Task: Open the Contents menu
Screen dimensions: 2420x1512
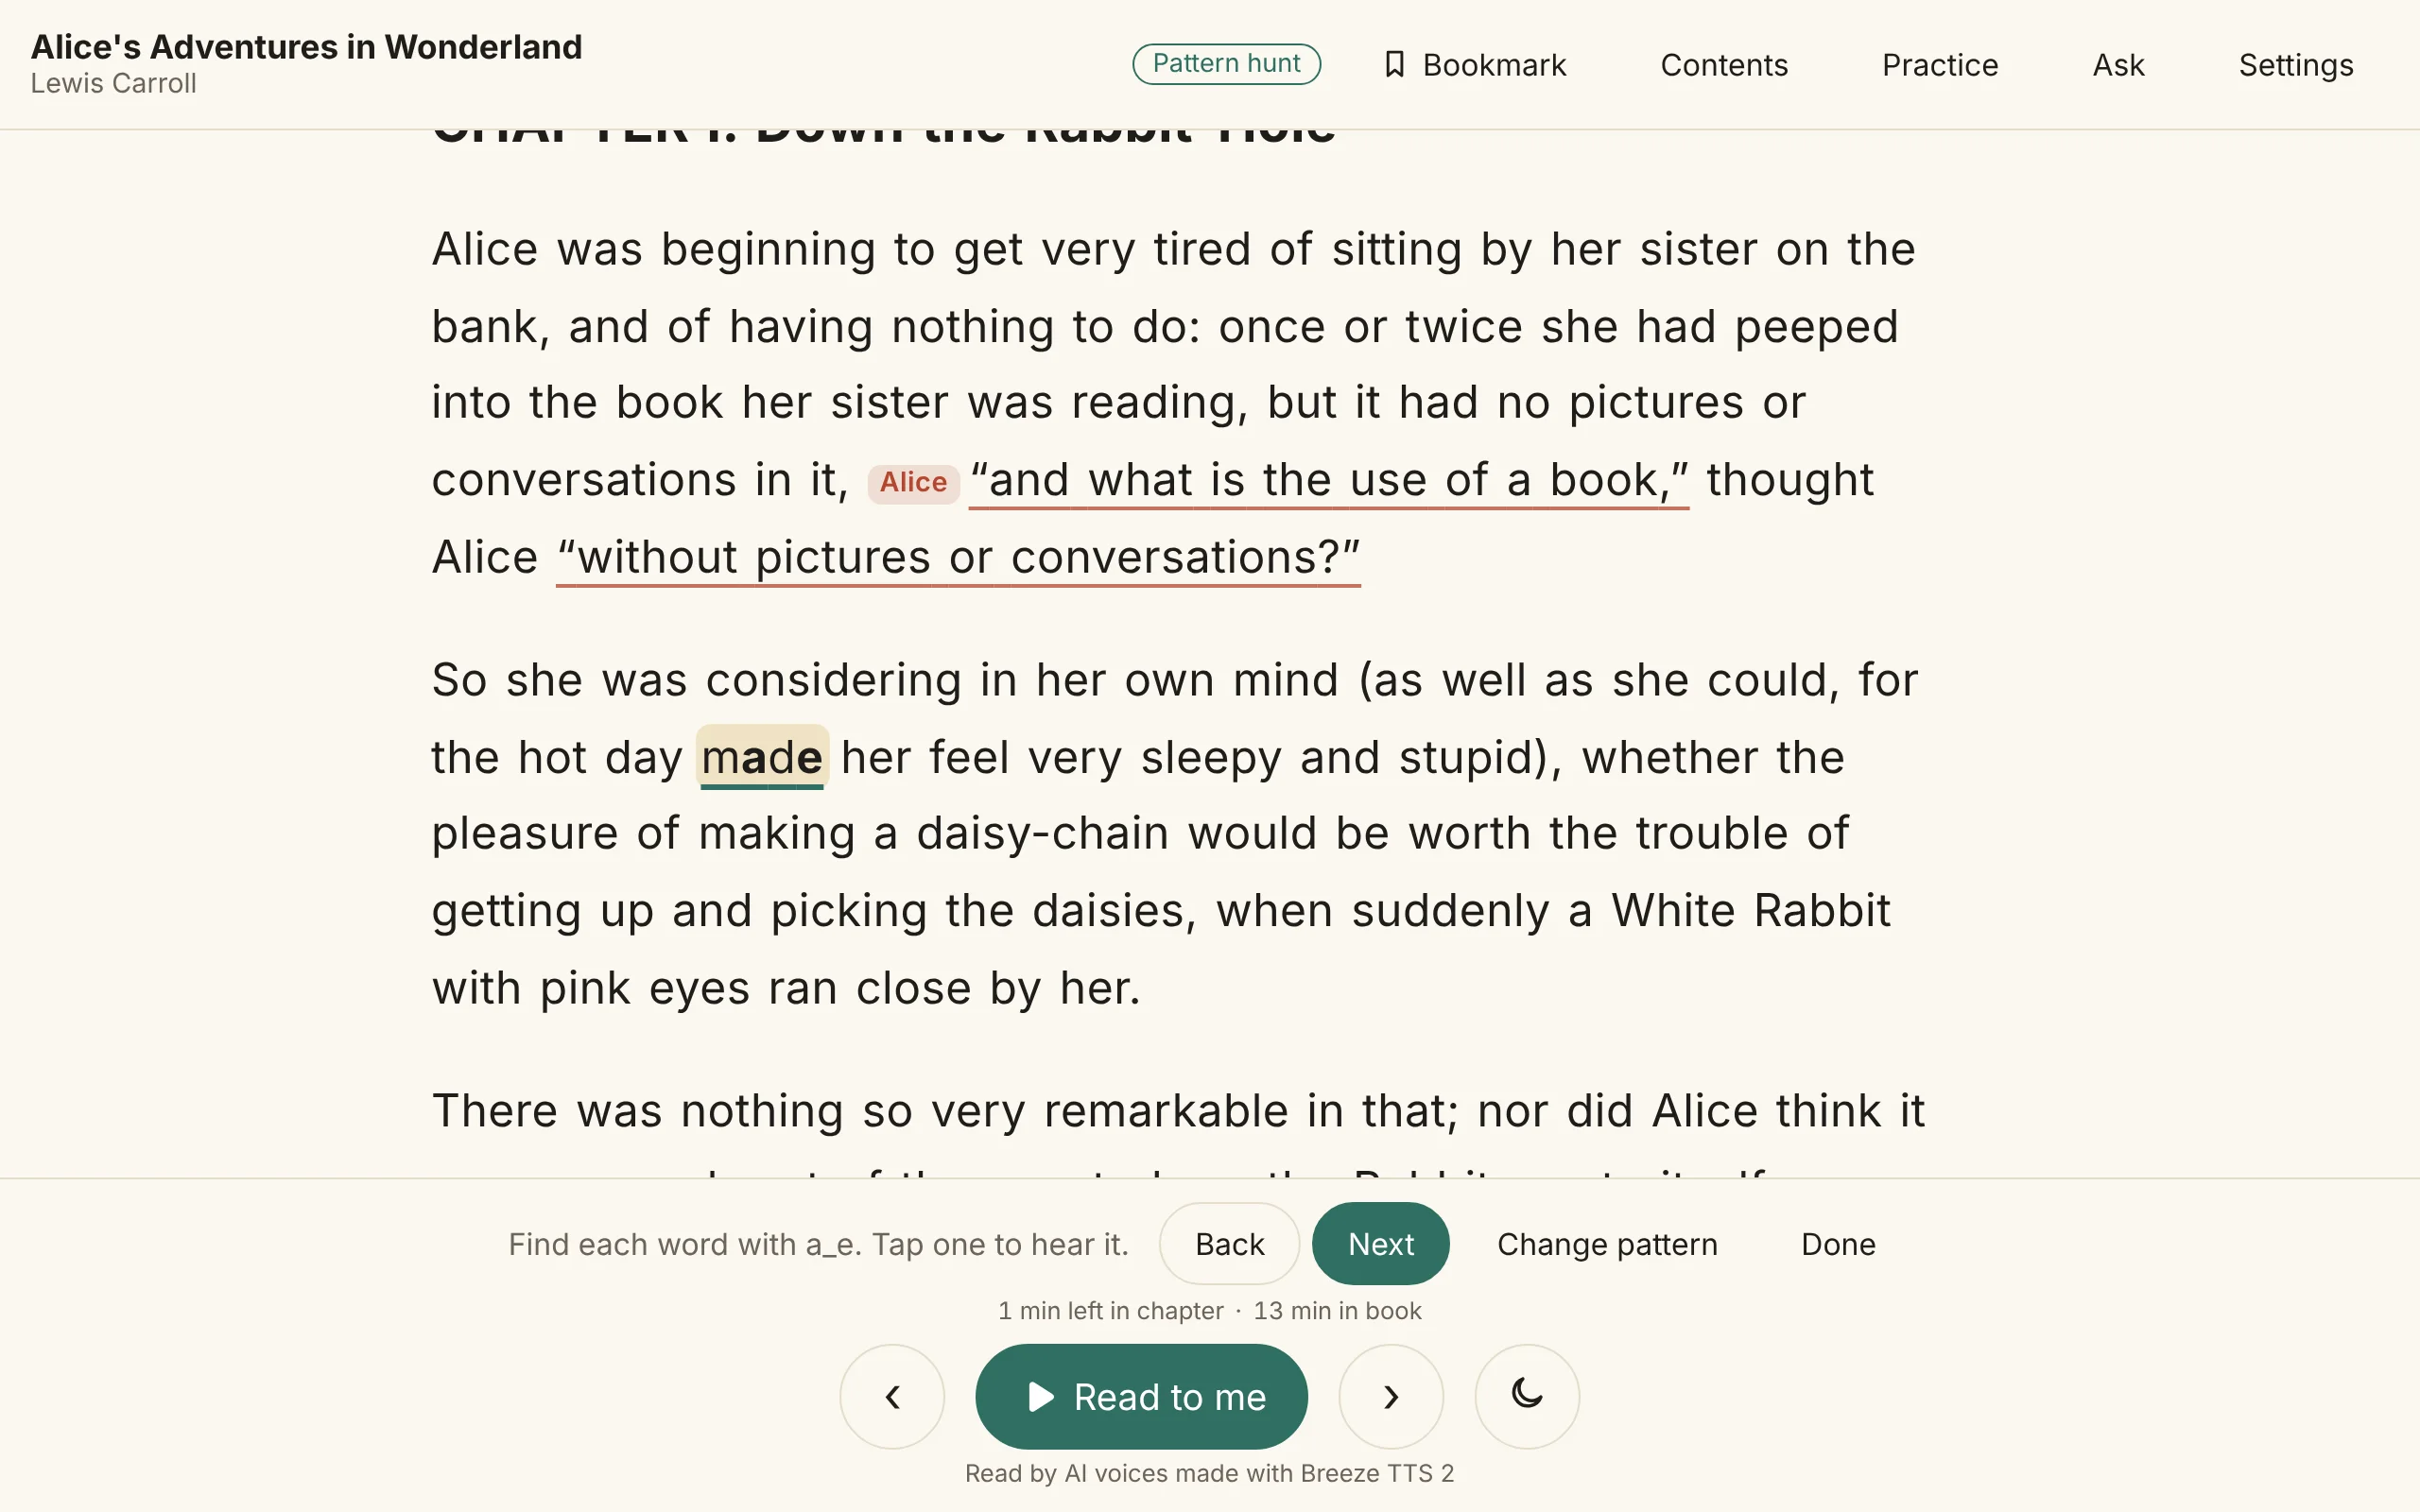Action: click(x=1724, y=65)
